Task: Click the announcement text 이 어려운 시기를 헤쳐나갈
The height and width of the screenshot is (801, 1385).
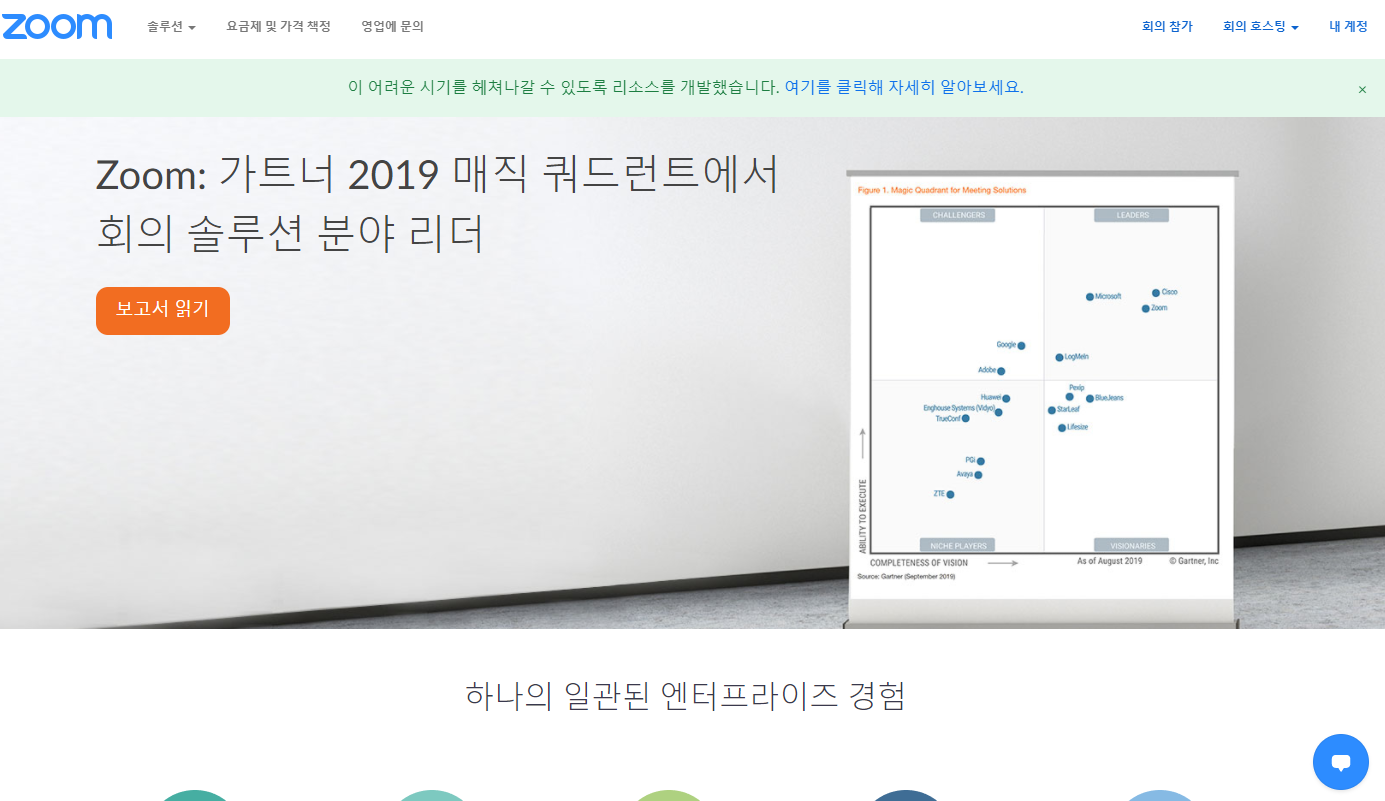Action: pos(564,87)
